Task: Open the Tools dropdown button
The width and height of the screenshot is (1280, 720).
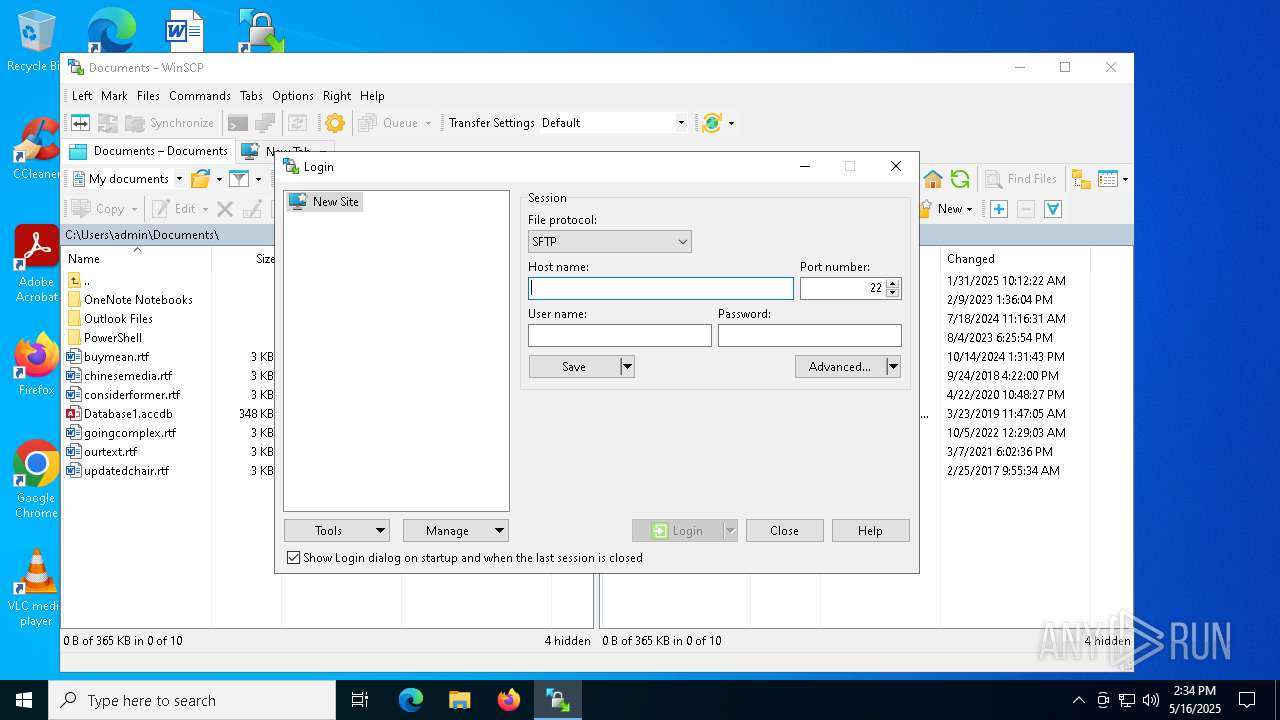Action: (x=336, y=531)
